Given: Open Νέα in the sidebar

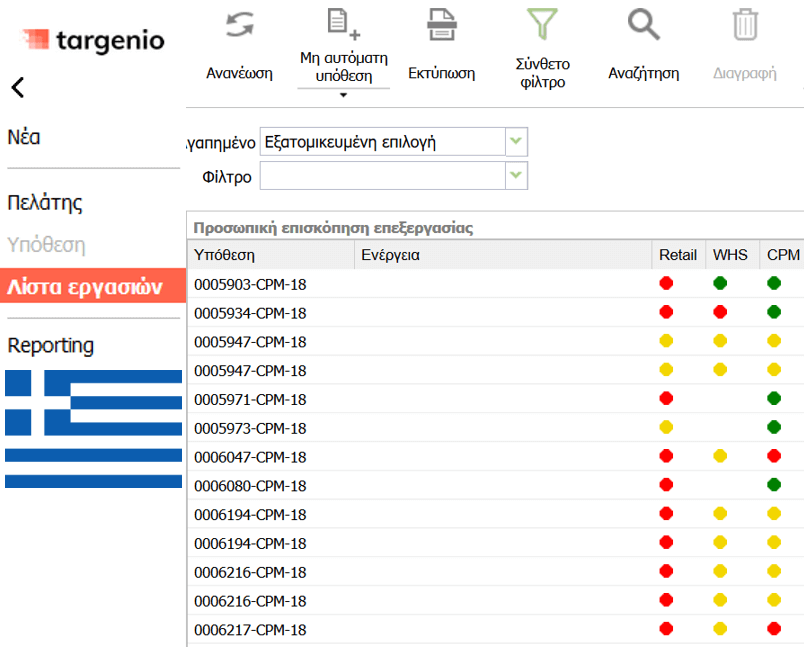Looking at the screenshot, I should coord(24,138).
